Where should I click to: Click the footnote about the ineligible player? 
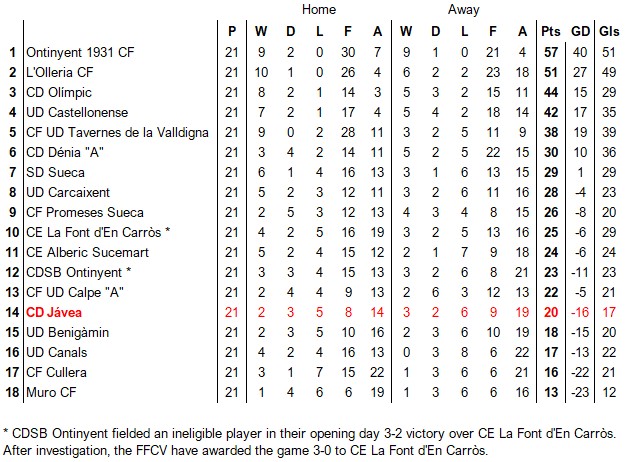click(x=310, y=433)
